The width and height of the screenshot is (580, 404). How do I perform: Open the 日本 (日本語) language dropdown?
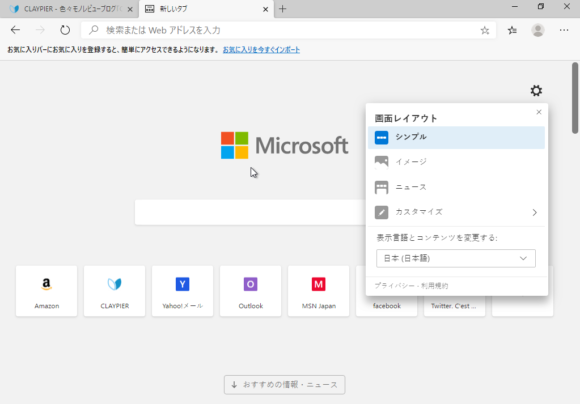tap(456, 258)
